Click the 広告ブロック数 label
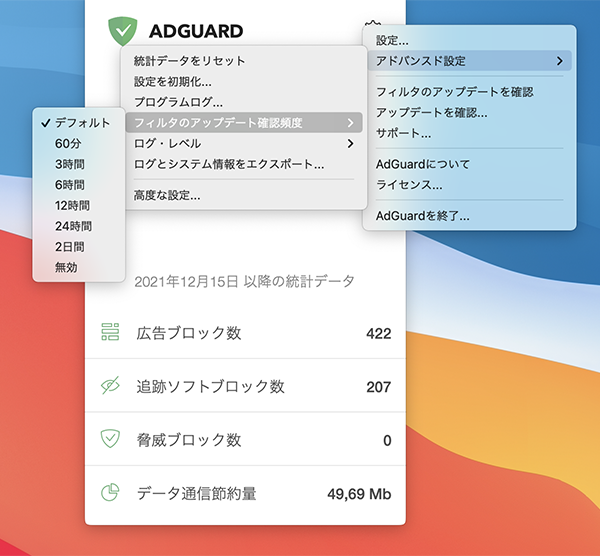Screen dimensions: 600x556 [x=189, y=333]
